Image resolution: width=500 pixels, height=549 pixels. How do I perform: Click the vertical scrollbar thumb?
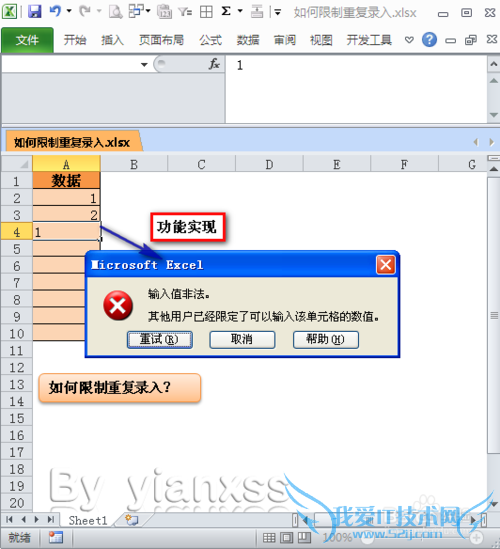point(494,315)
